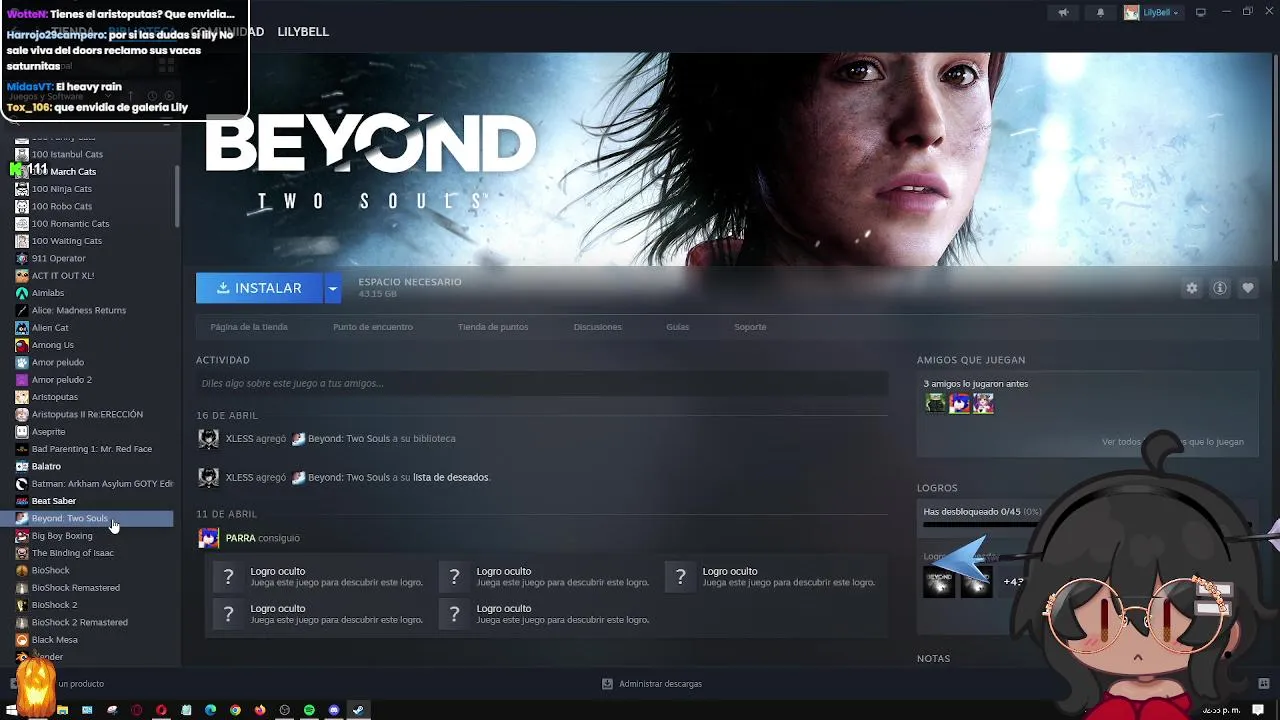Open the notifications bell icon
The width and height of the screenshot is (1280, 720).
pos(1101,13)
